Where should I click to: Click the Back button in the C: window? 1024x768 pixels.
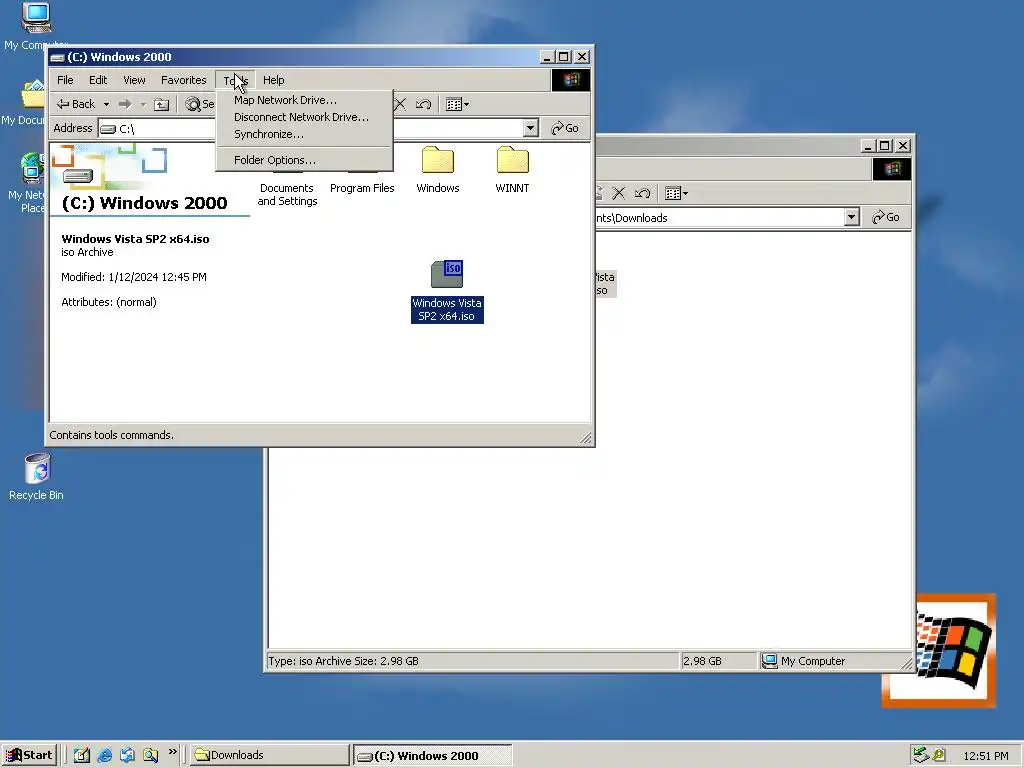(x=76, y=104)
